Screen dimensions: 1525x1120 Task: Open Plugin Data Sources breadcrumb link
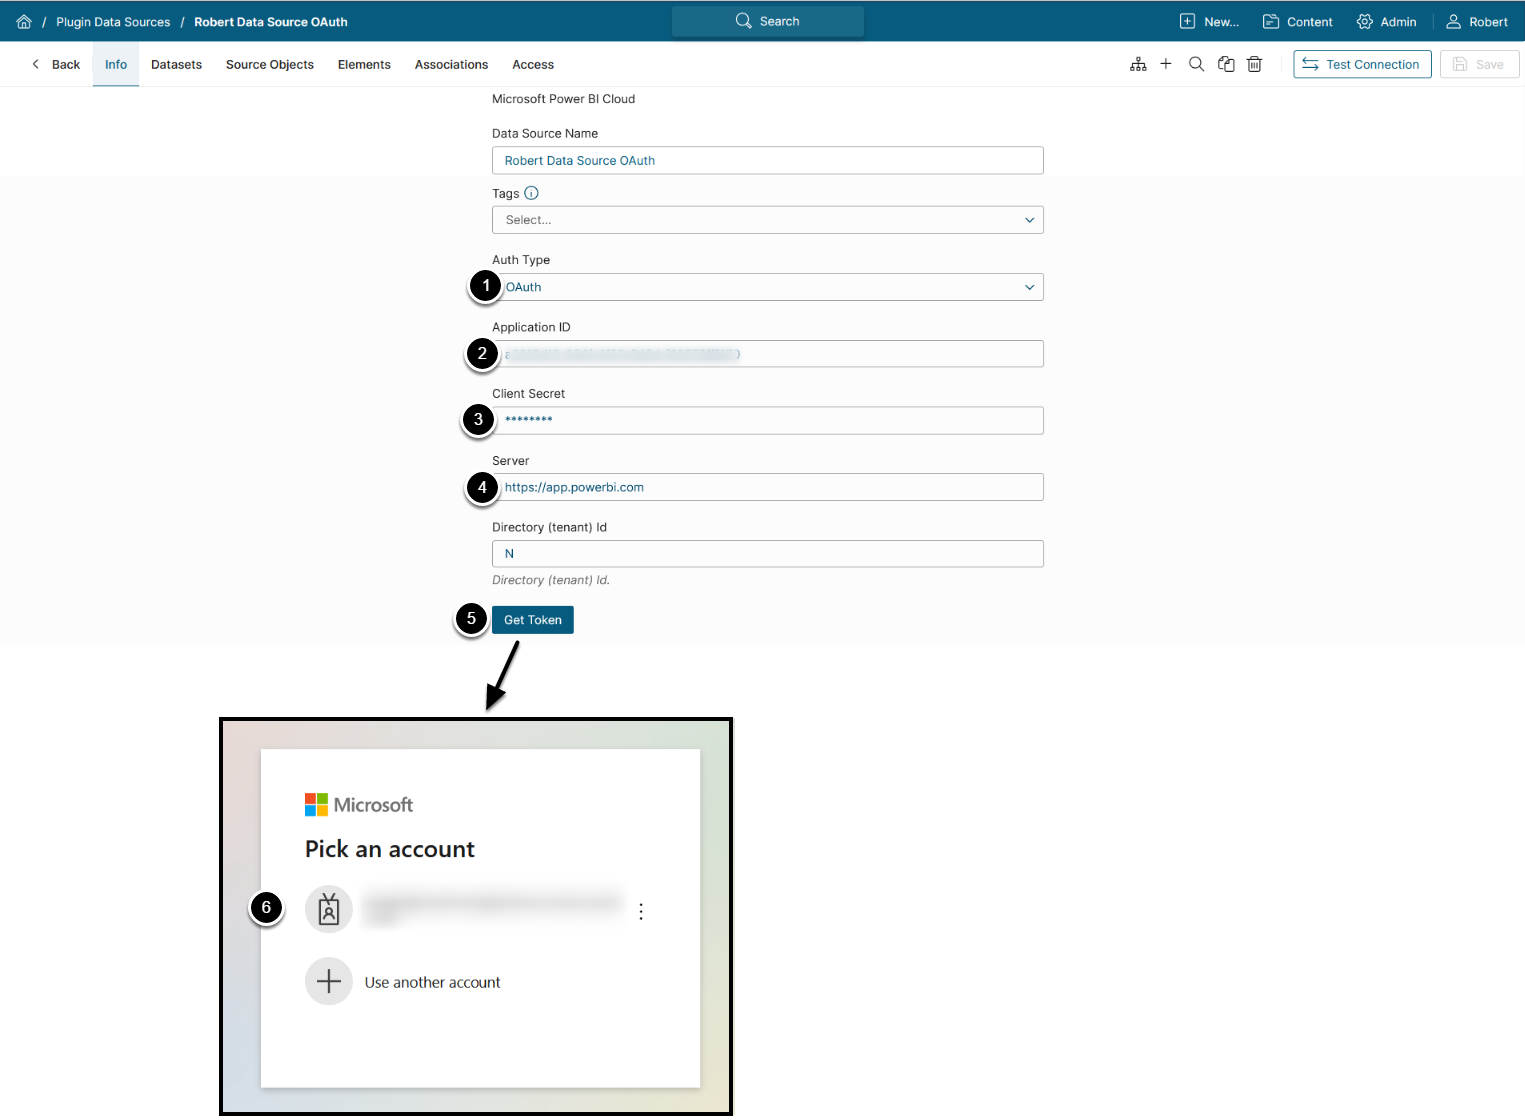[x=113, y=21]
